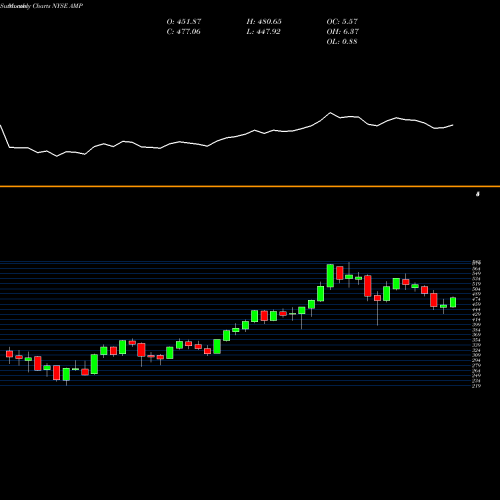Click the 'OL: 0.88' reading
Viewport: 500px width, 500px height.
click(x=342, y=42)
